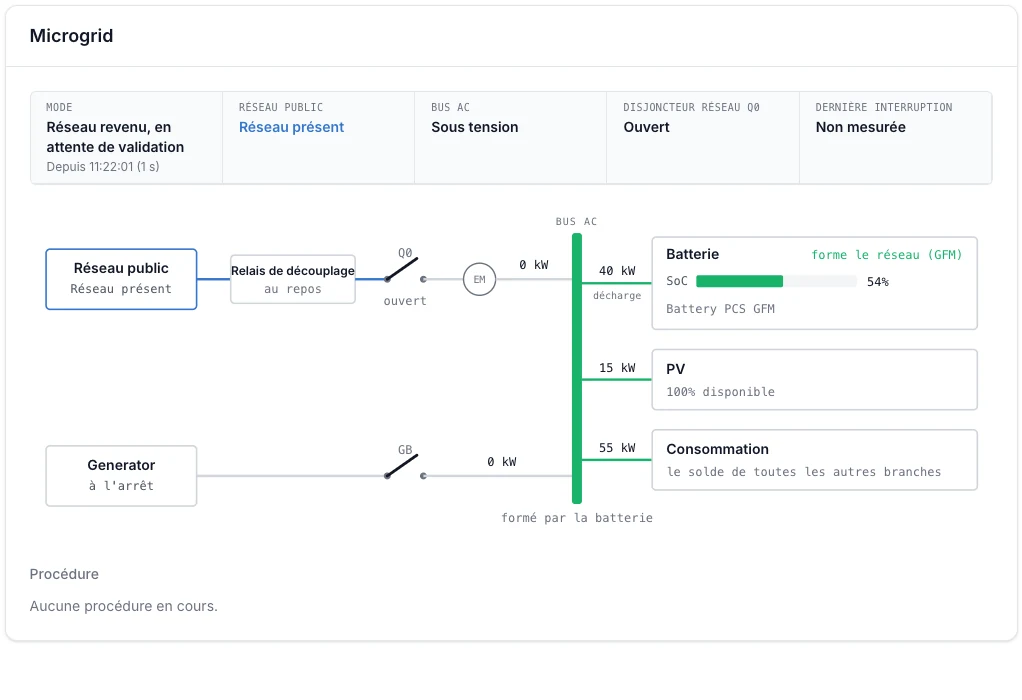Click the Dernière interruption status tile
Image resolution: width=1022 pixels, height=700 pixels.
pyautogui.click(x=896, y=138)
